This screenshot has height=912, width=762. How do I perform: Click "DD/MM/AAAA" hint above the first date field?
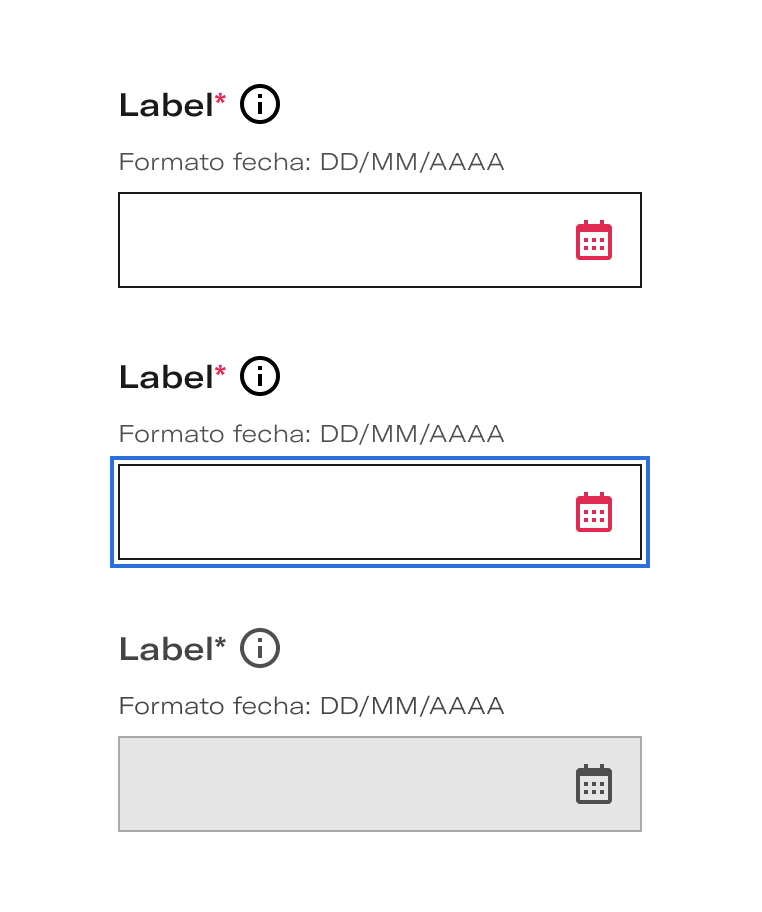412,162
